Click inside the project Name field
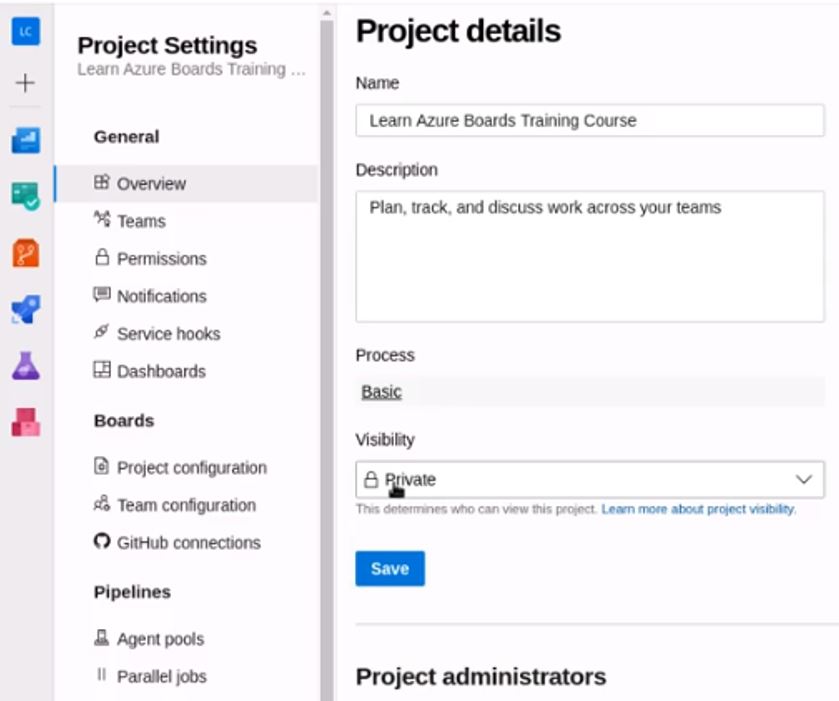 pyautogui.click(x=590, y=118)
